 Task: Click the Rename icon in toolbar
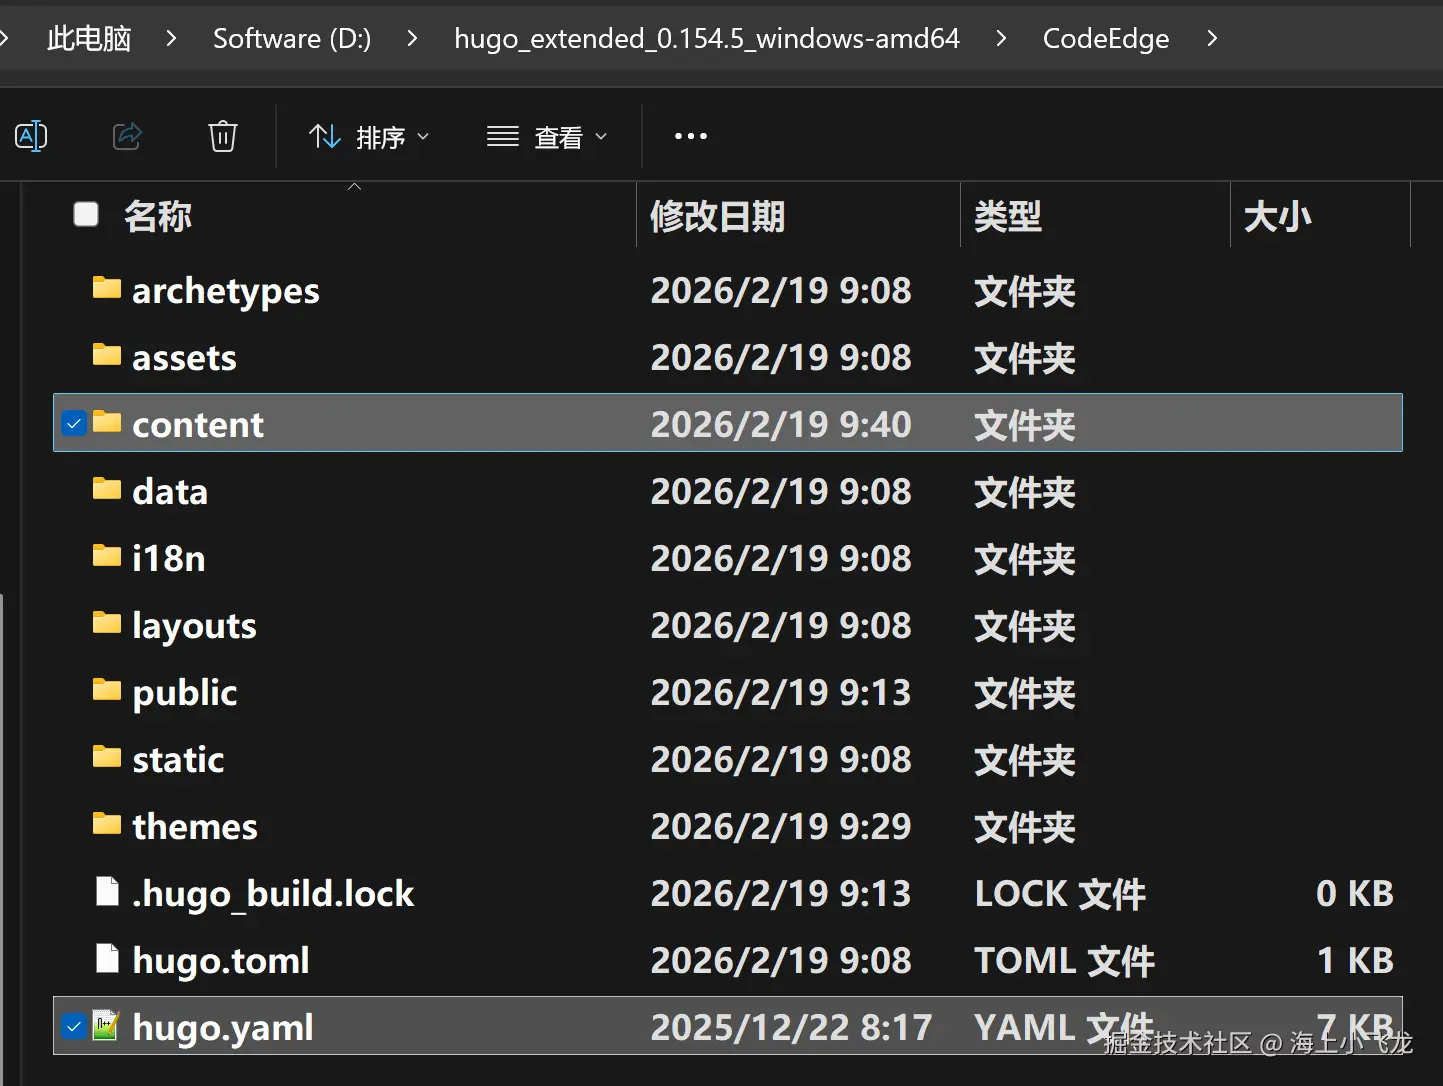tap(31, 136)
